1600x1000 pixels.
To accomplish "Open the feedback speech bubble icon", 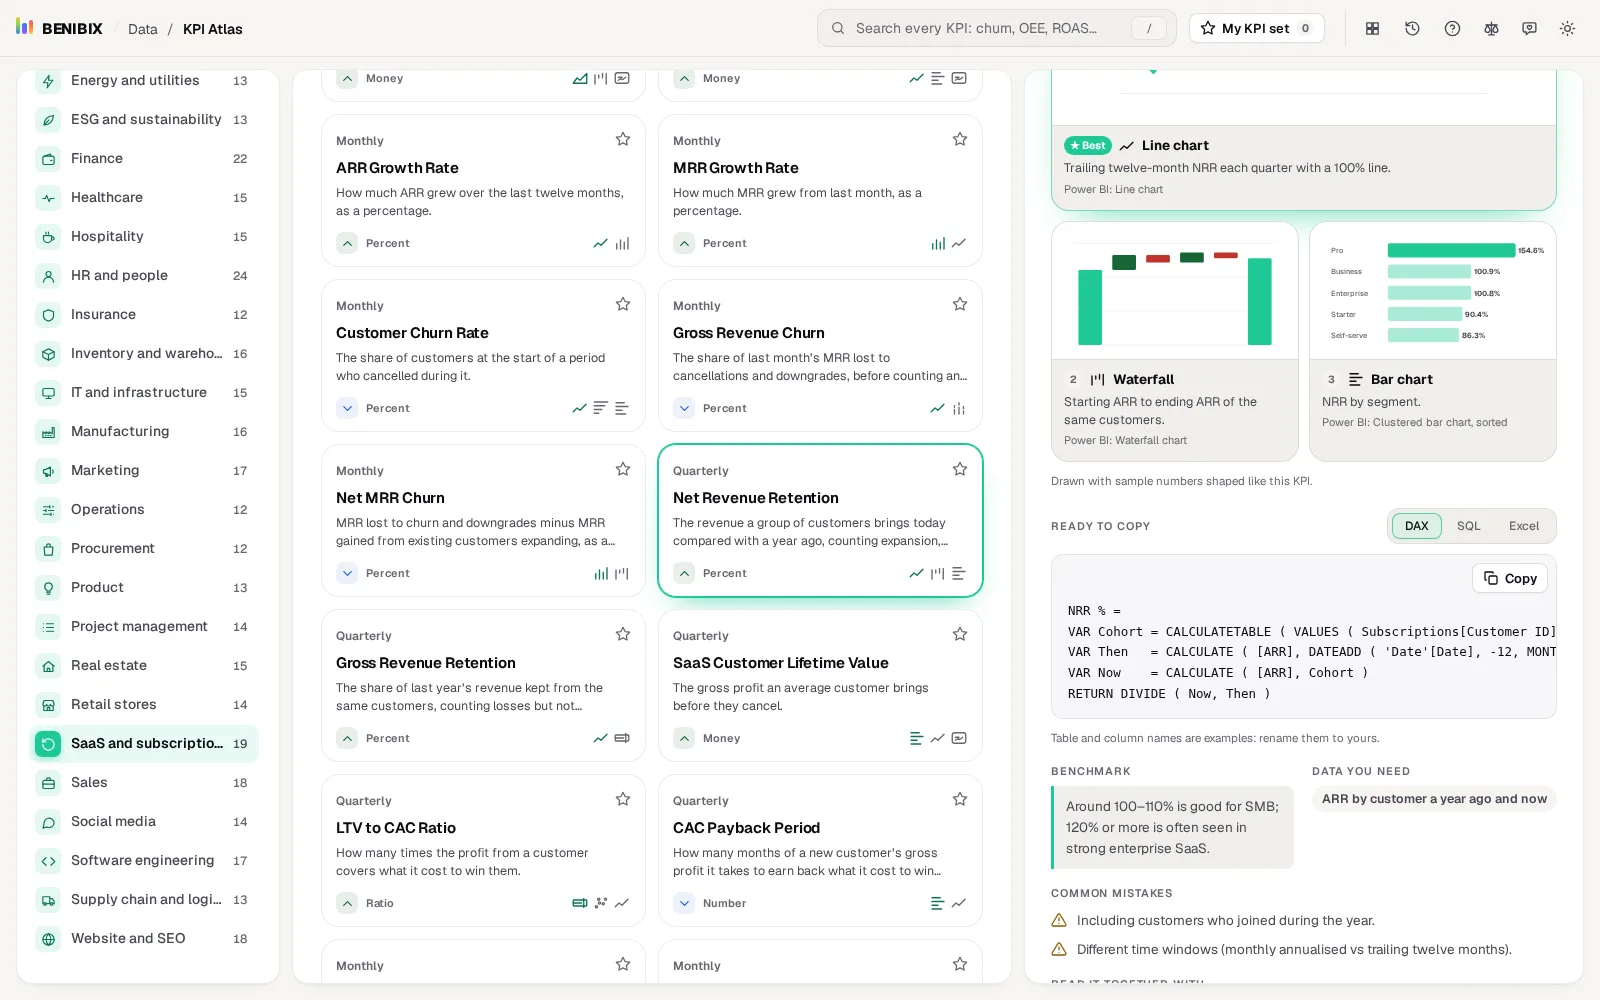I will click(1529, 29).
